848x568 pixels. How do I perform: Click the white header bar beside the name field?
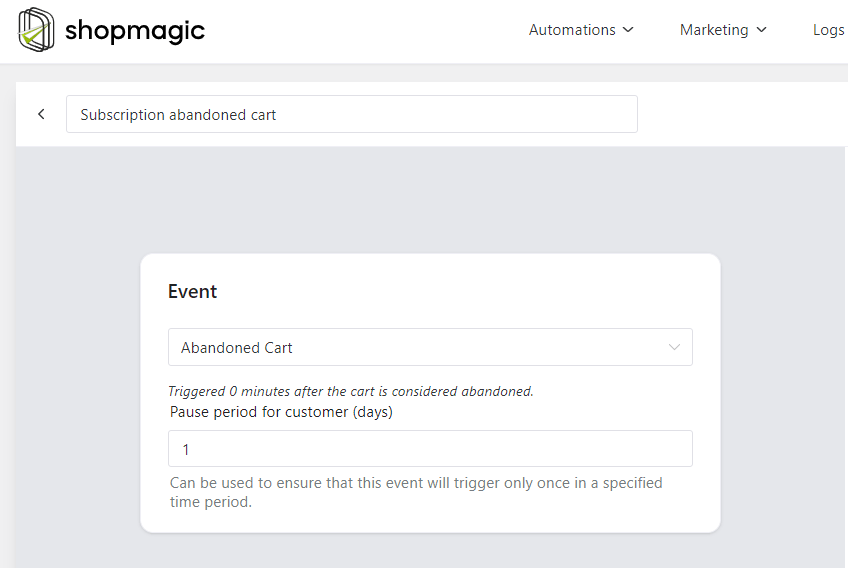click(x=741, y=114)
